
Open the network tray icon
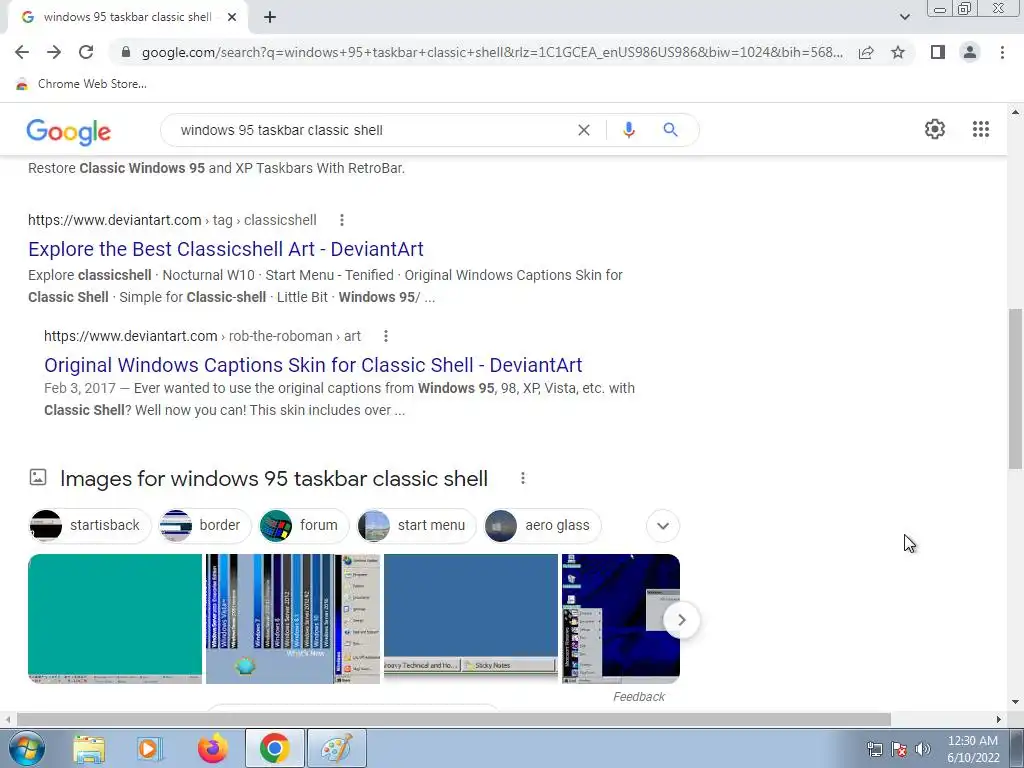pos(874,749)
